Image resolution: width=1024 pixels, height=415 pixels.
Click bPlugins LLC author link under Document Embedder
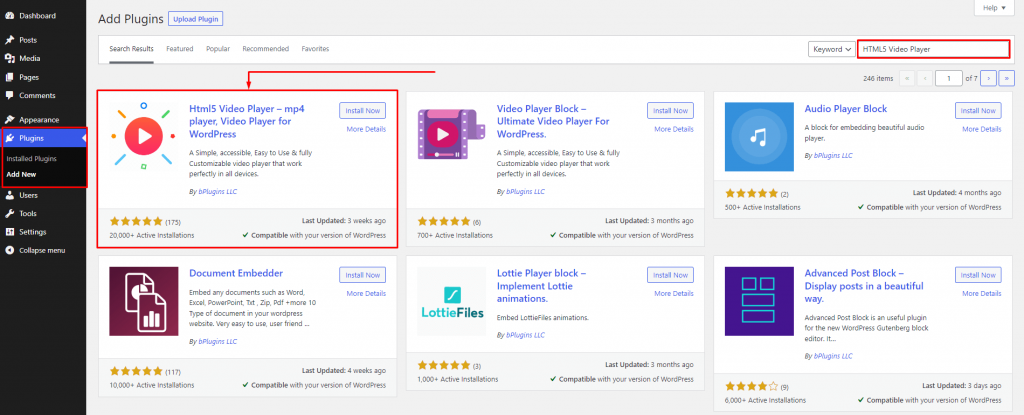click(x=217, y=341)
